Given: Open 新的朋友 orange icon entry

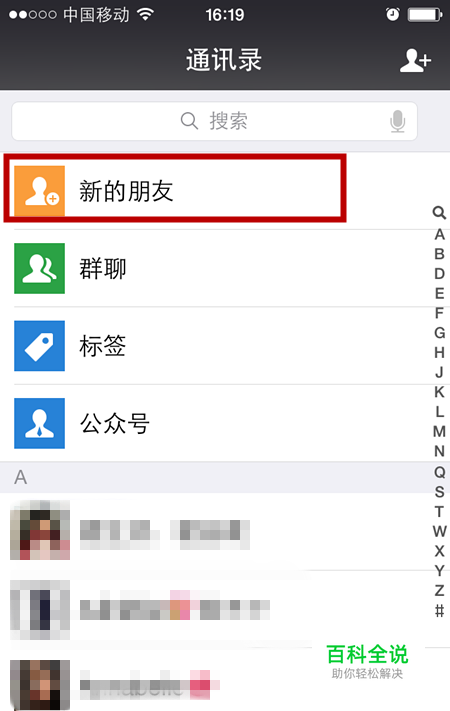Looking at the screenshot, I should (39, 191).
